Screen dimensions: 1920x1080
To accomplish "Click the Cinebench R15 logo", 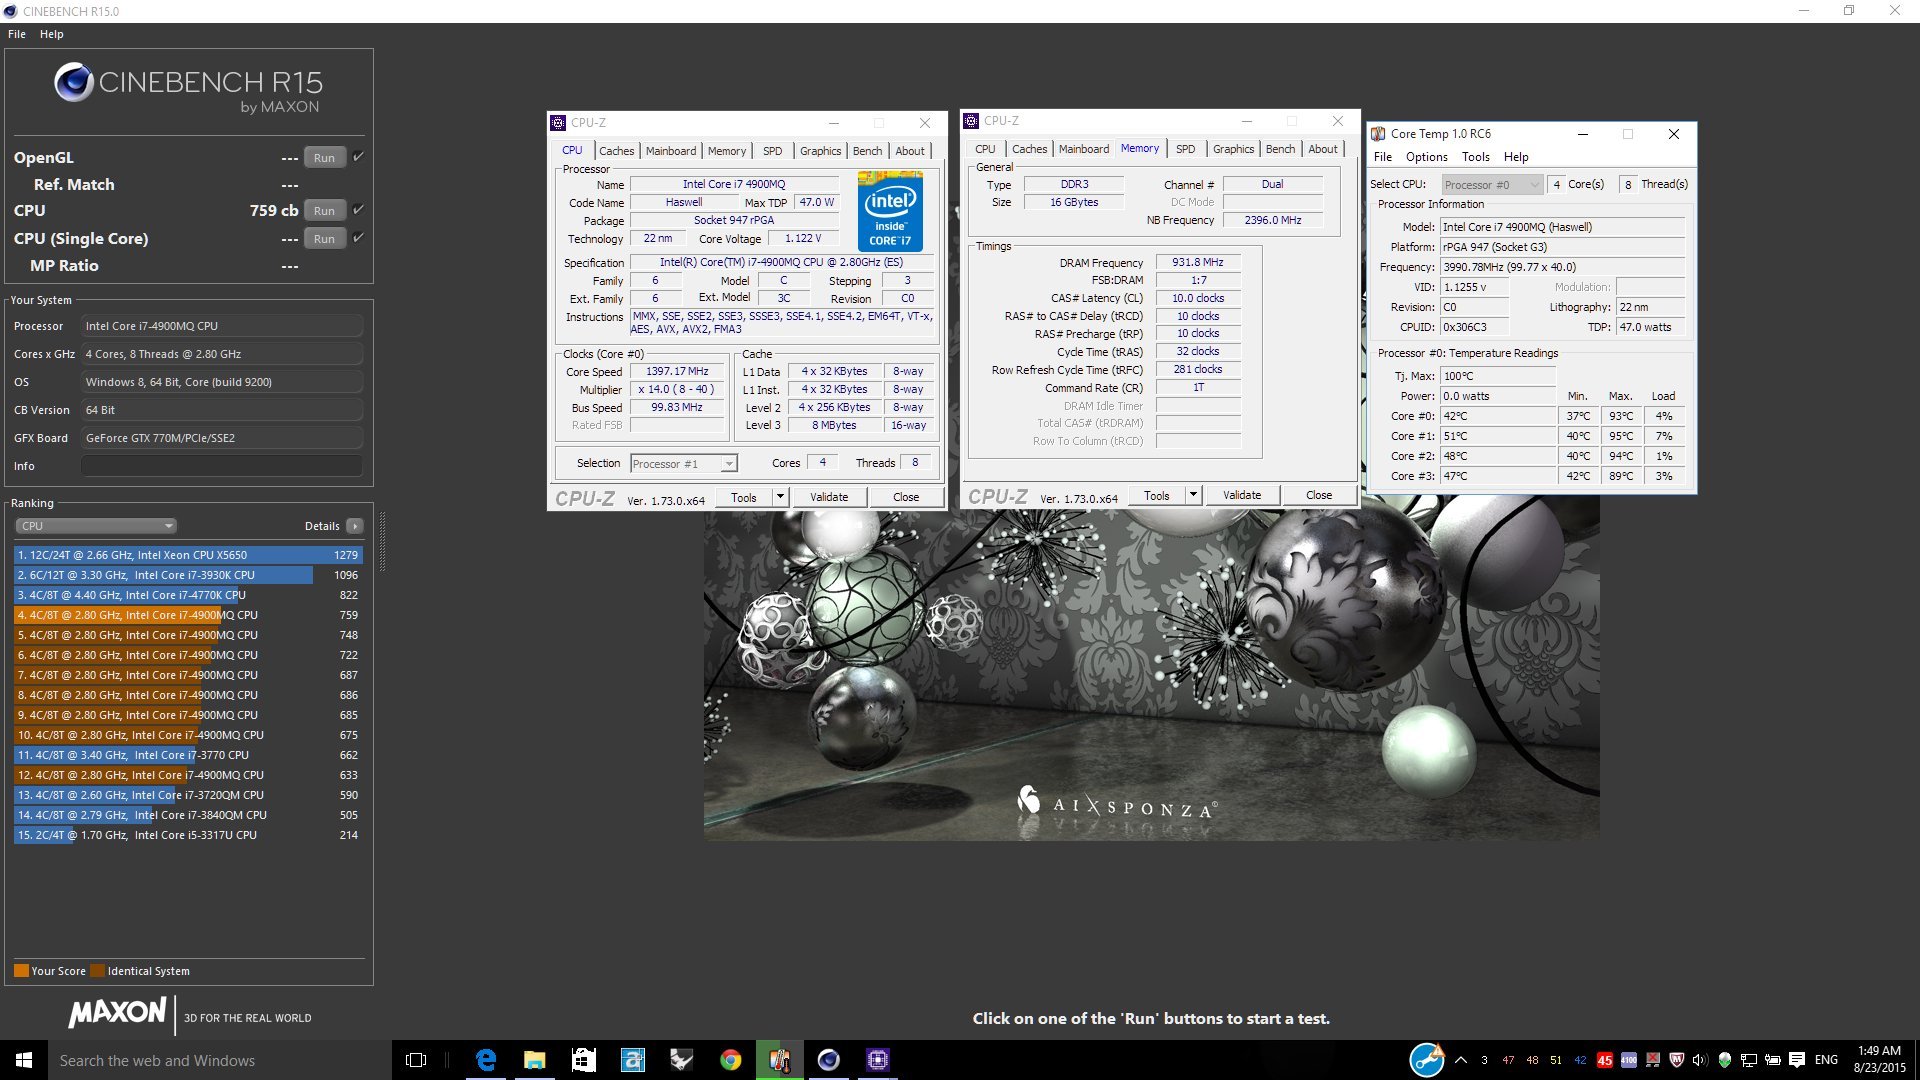I will click(x=188, y=88).
